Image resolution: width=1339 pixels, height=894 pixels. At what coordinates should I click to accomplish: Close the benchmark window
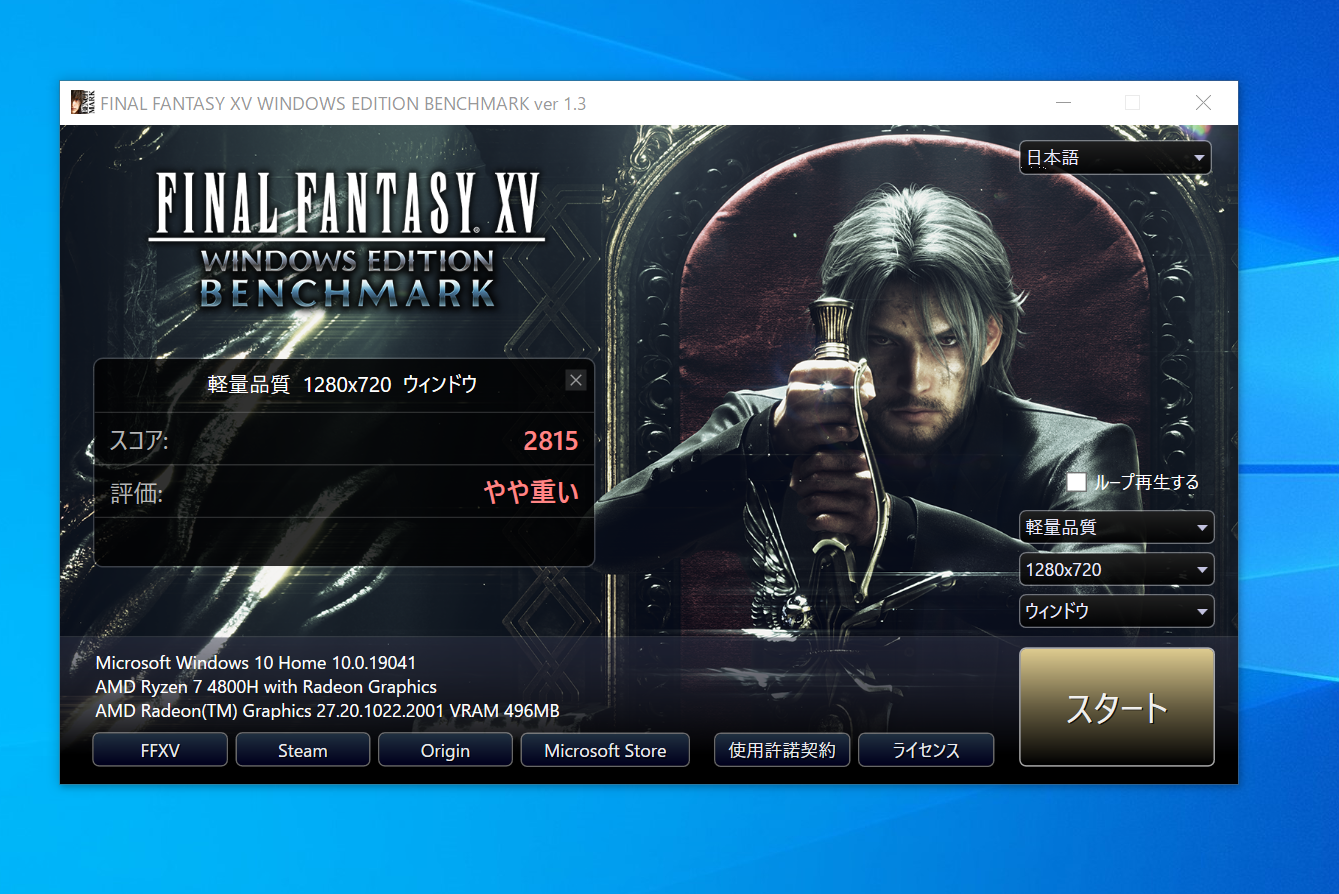click(1203, 103)
